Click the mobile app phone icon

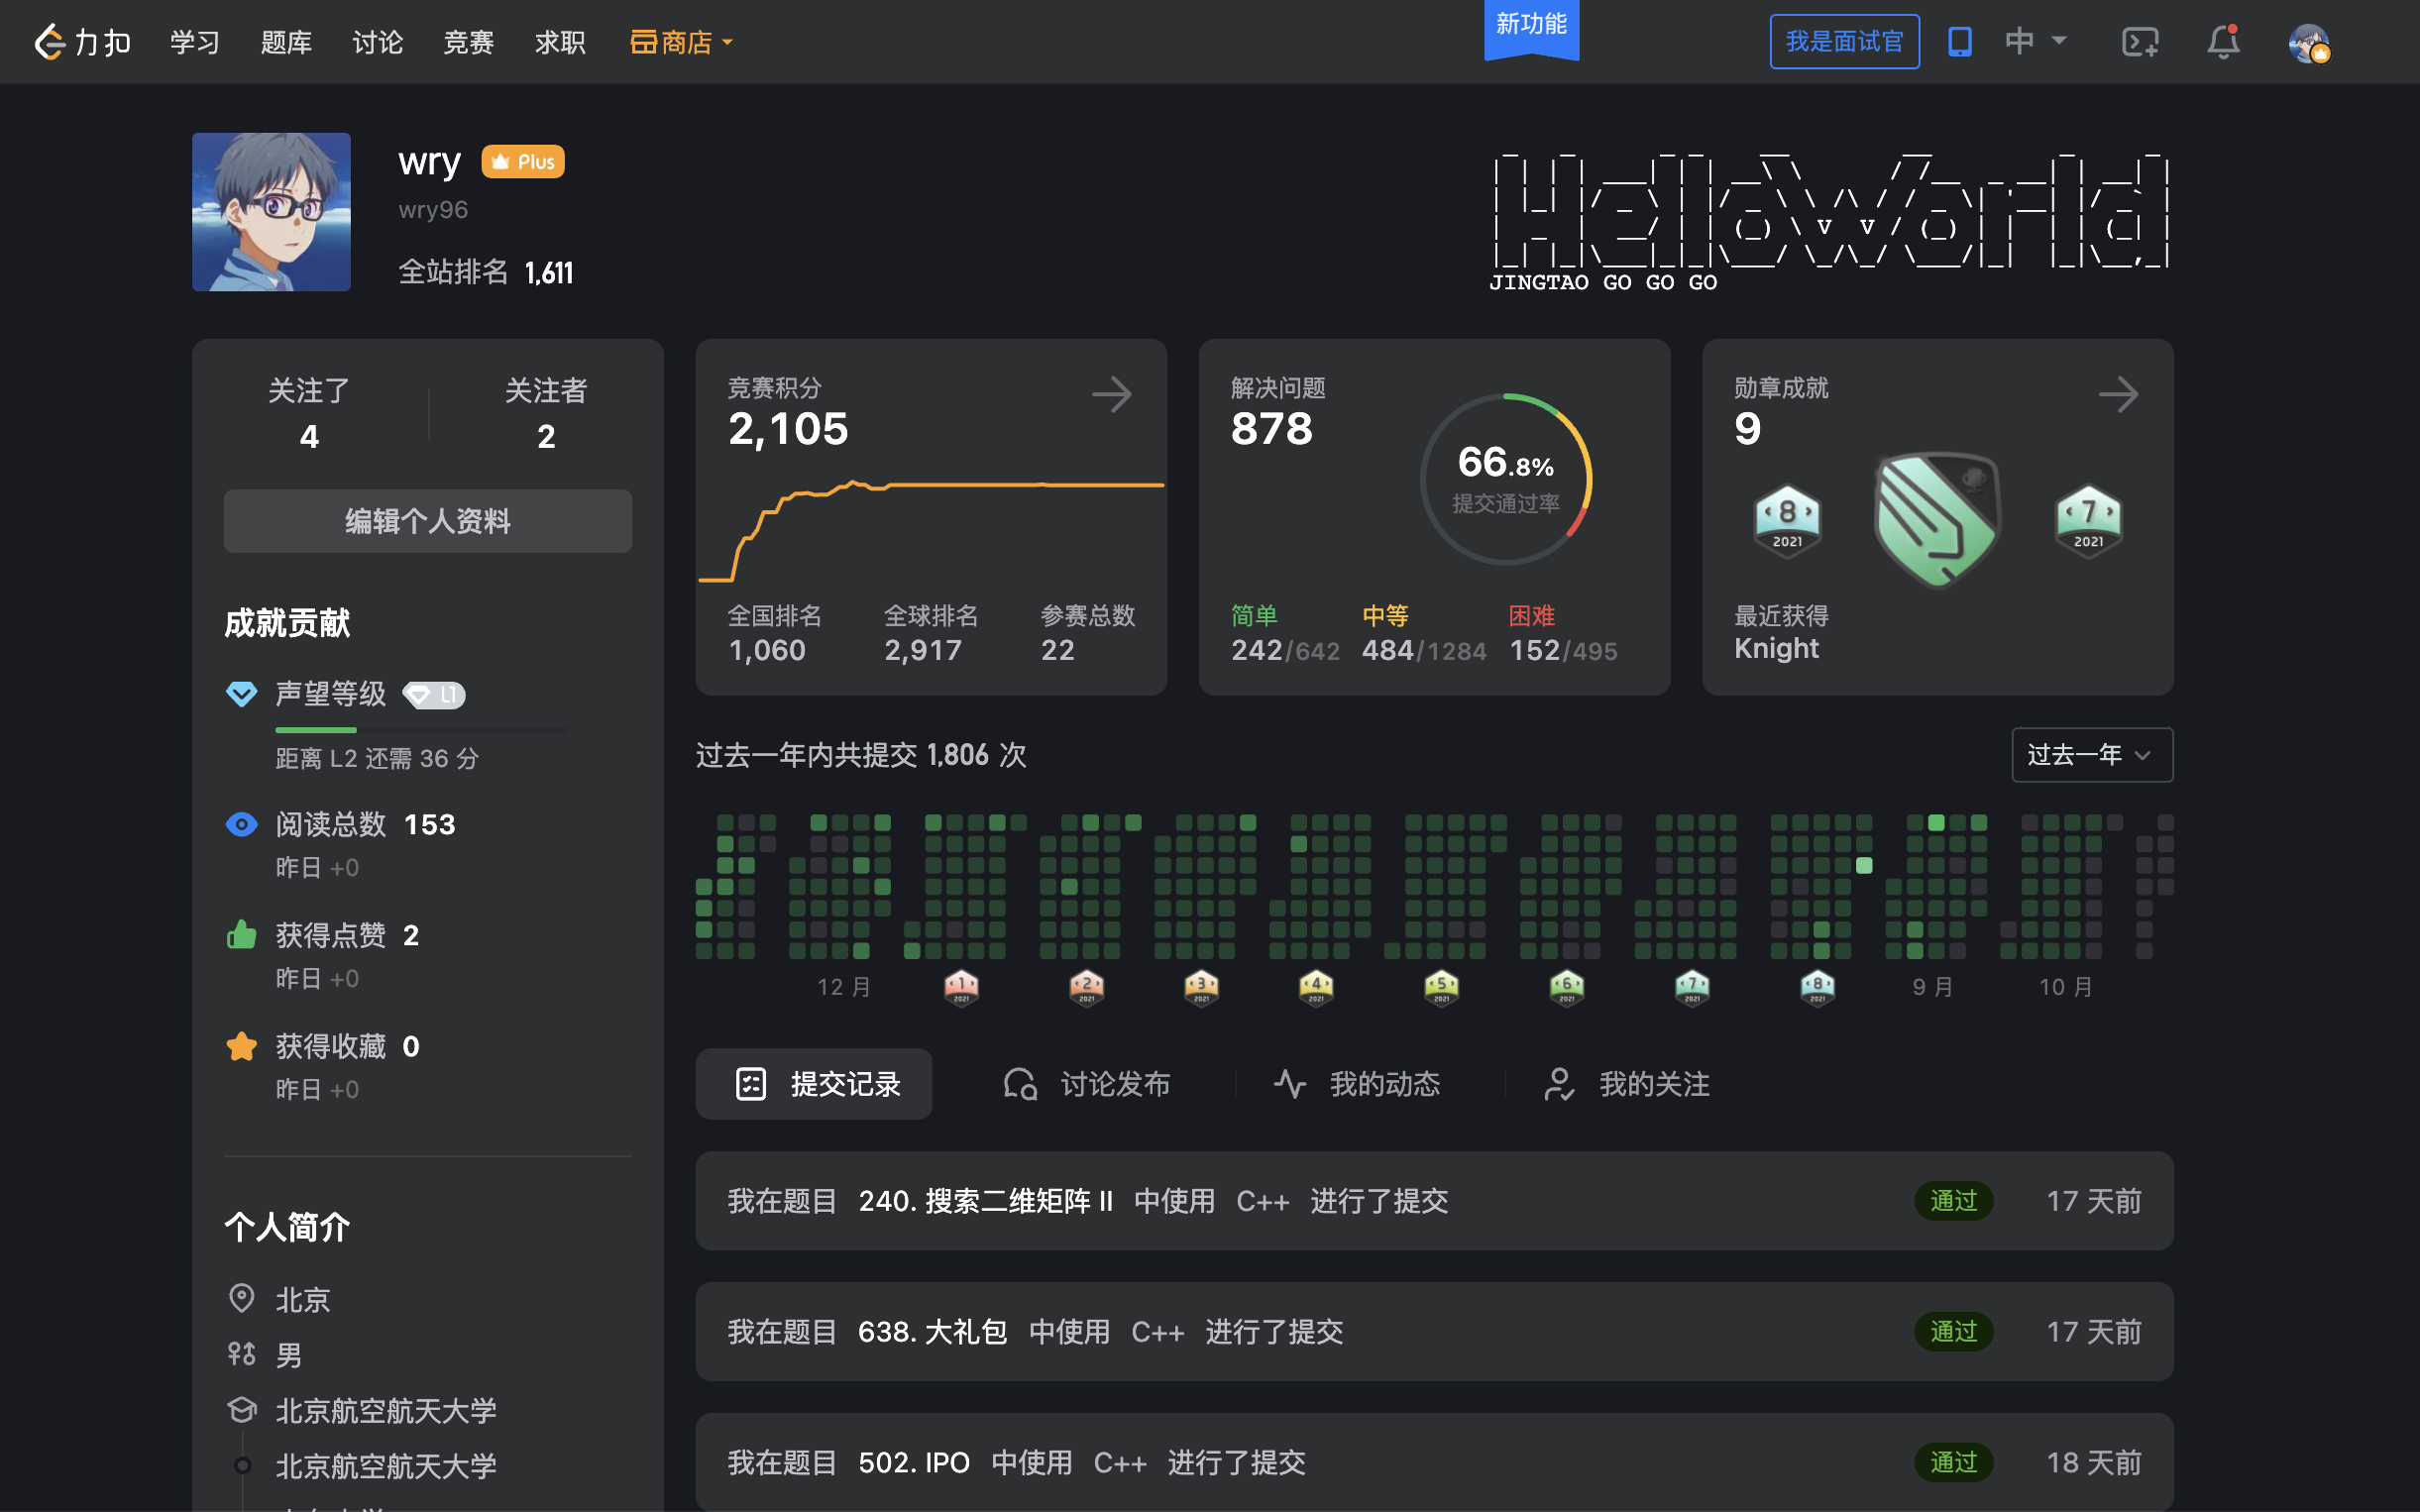tap(1959, 42)
